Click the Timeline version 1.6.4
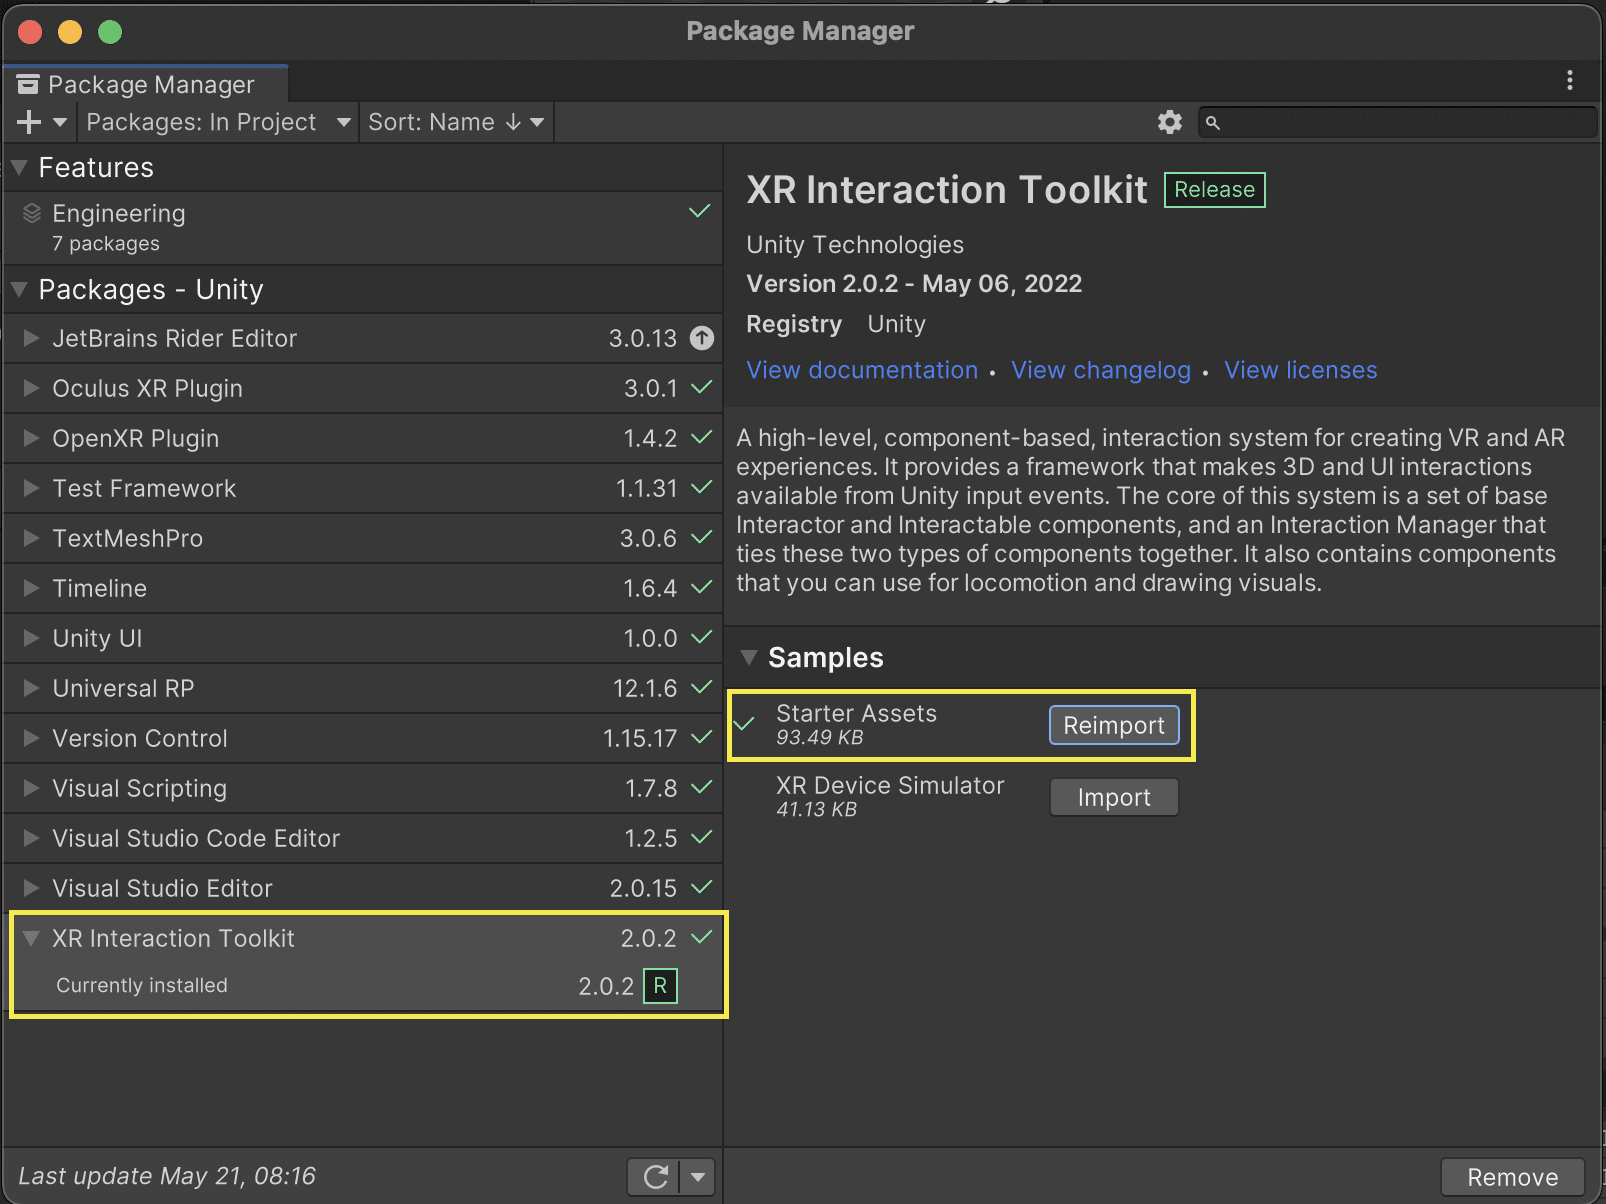 point(650,588)
